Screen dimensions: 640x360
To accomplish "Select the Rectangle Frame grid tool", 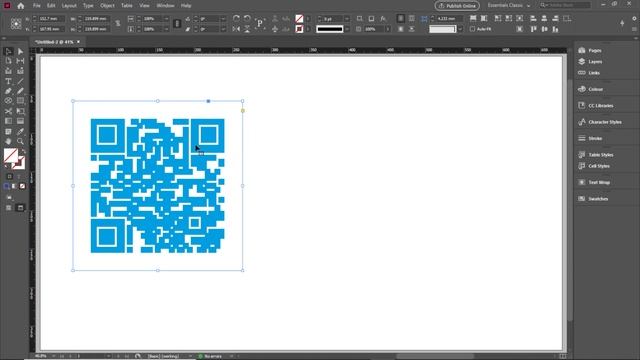I will pos(20,100).
